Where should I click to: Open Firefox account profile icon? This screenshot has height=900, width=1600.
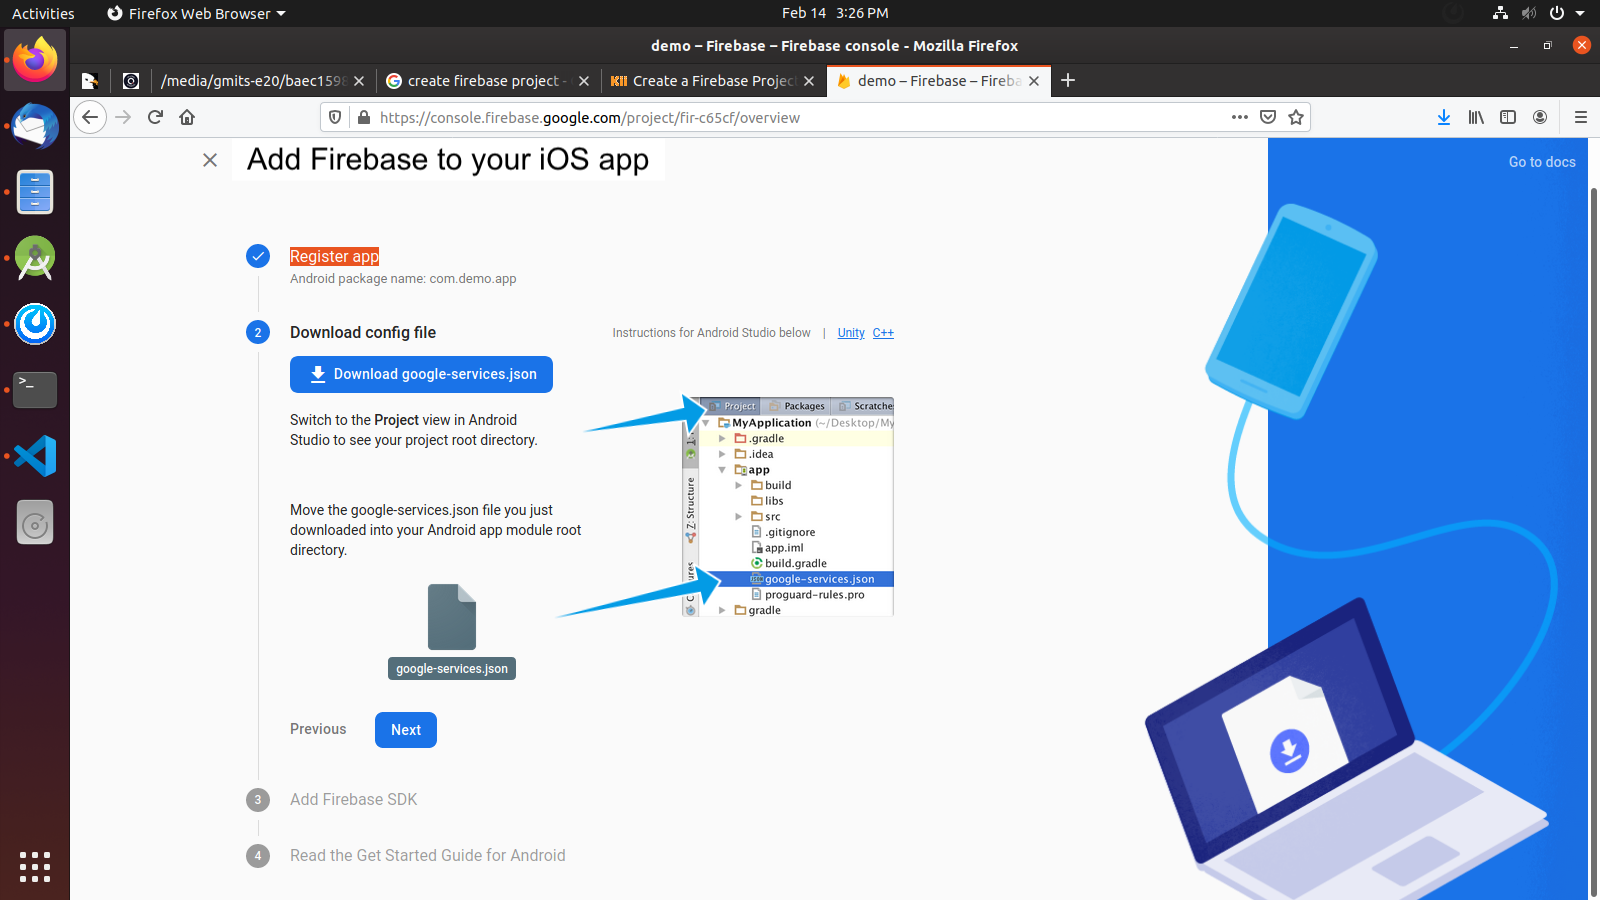1540,117
